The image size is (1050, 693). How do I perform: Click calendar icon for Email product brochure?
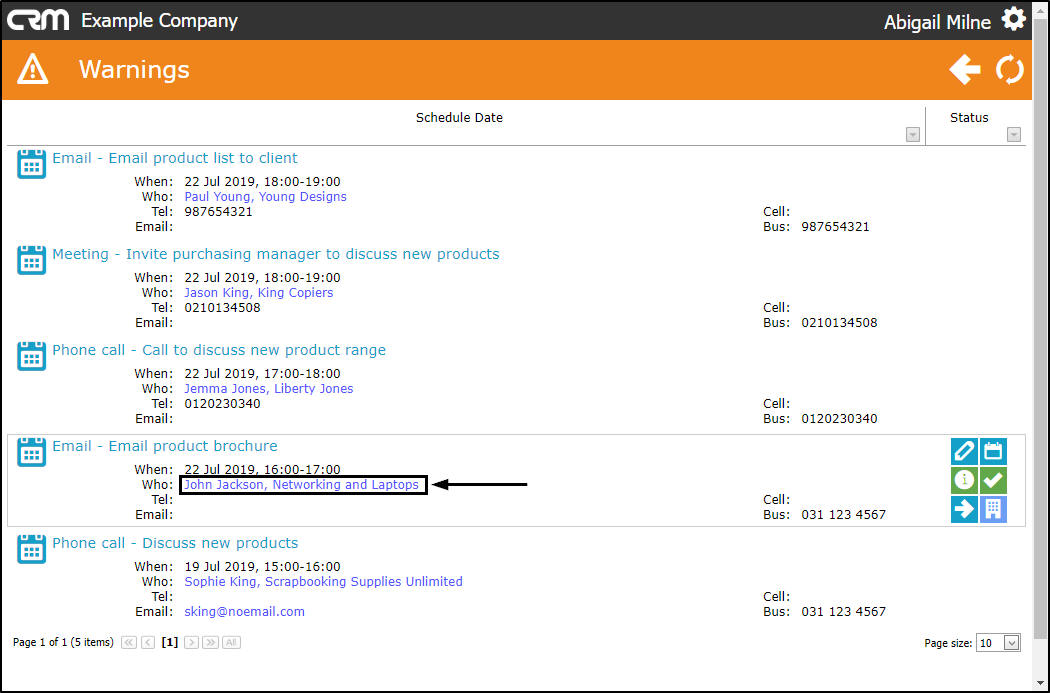coord(31,452)
